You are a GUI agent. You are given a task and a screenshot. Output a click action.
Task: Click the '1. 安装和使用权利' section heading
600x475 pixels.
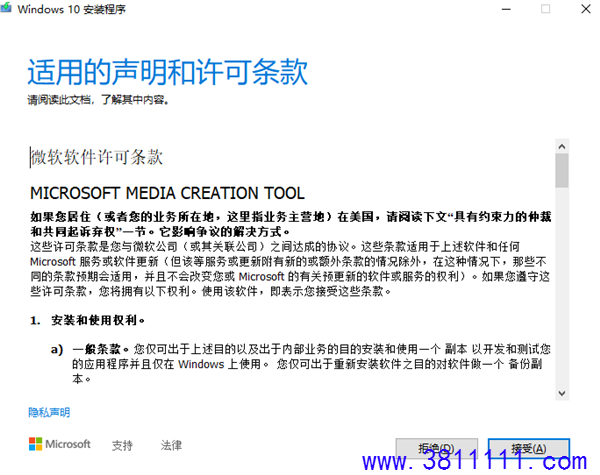[87, 320]
